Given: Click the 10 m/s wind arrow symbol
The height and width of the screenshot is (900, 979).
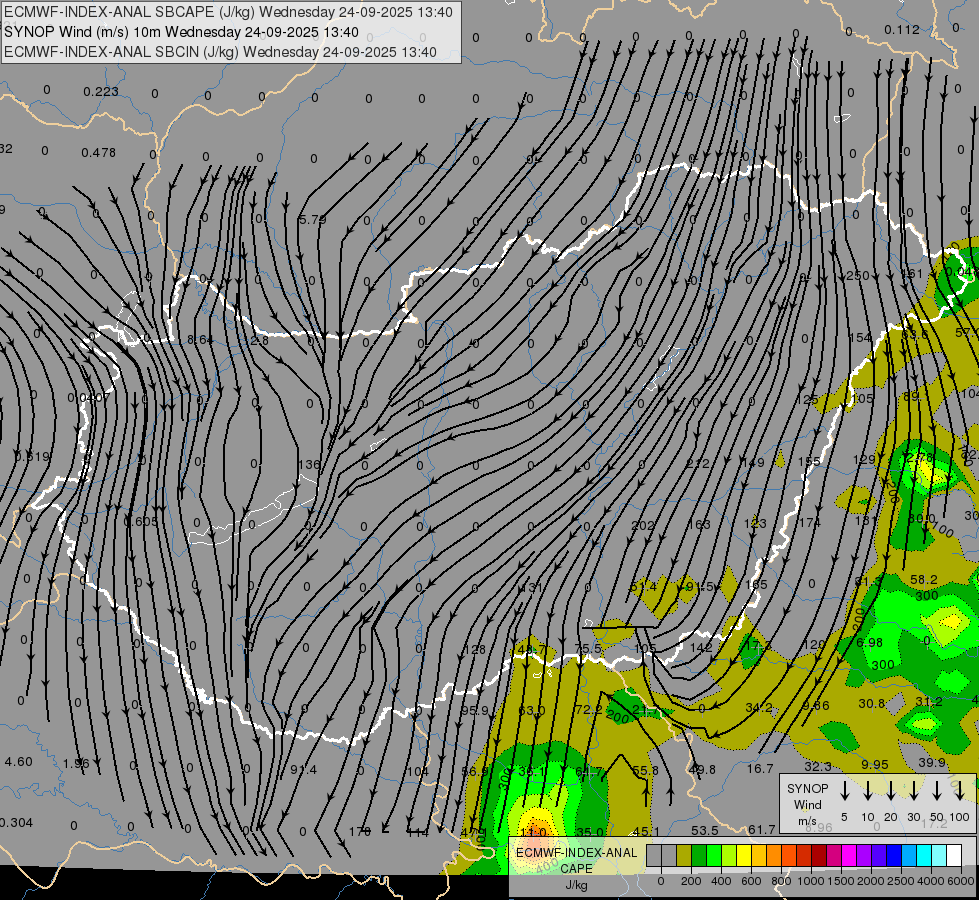Looking at the screenshot, I should (868, 791).
